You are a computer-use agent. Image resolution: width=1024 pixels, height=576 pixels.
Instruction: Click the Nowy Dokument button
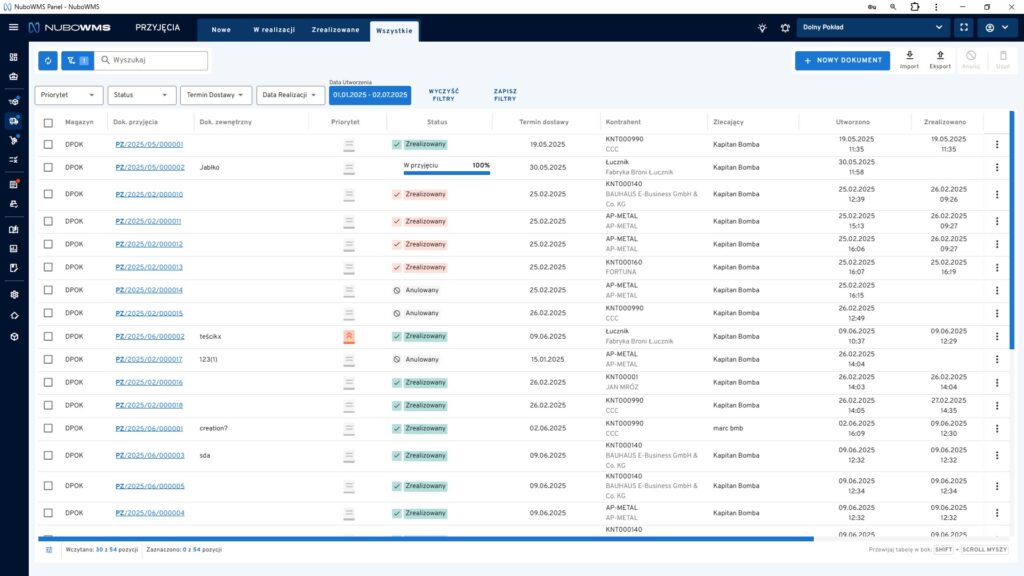click(x=842, y=61)
